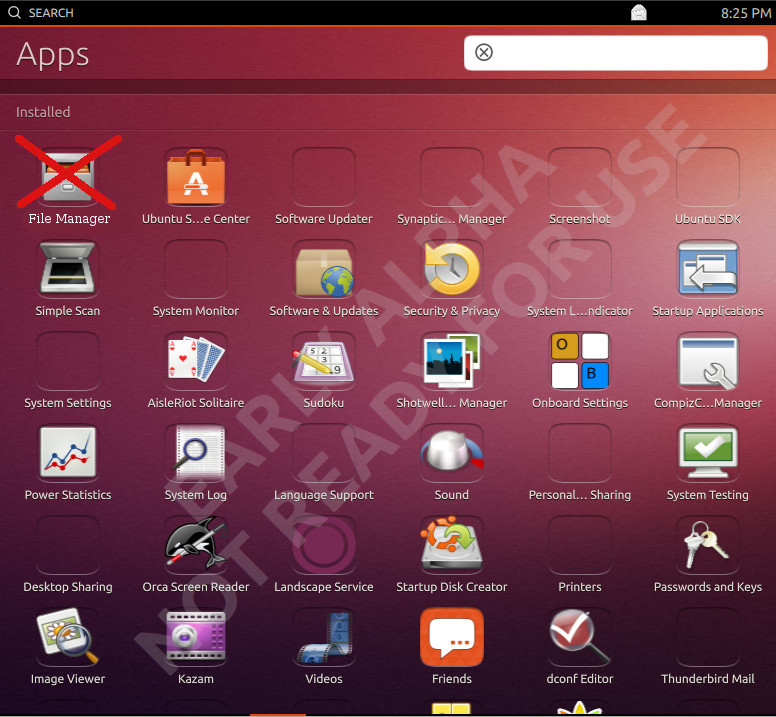Screen dimensions: 776x717
Task: Open System Monitor
Action: point(196,269)
